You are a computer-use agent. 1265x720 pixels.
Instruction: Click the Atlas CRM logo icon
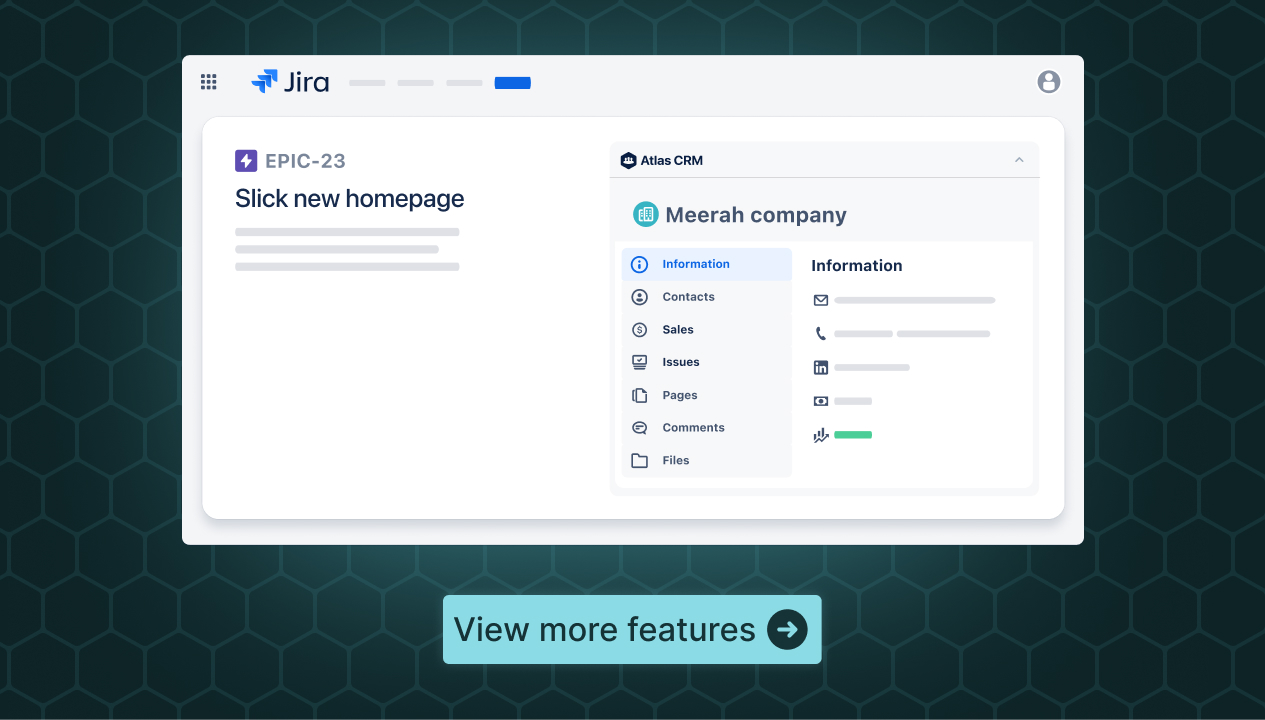point(628,160)
